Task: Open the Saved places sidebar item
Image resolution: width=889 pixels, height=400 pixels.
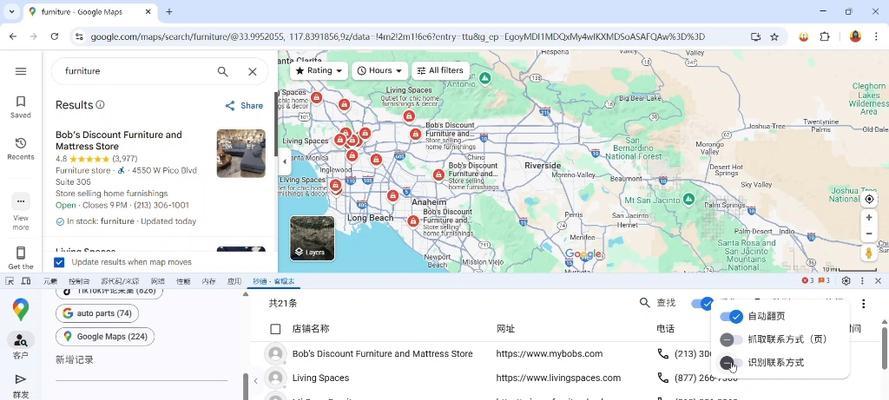Action: pyautogui.click(x=20, y=107)
